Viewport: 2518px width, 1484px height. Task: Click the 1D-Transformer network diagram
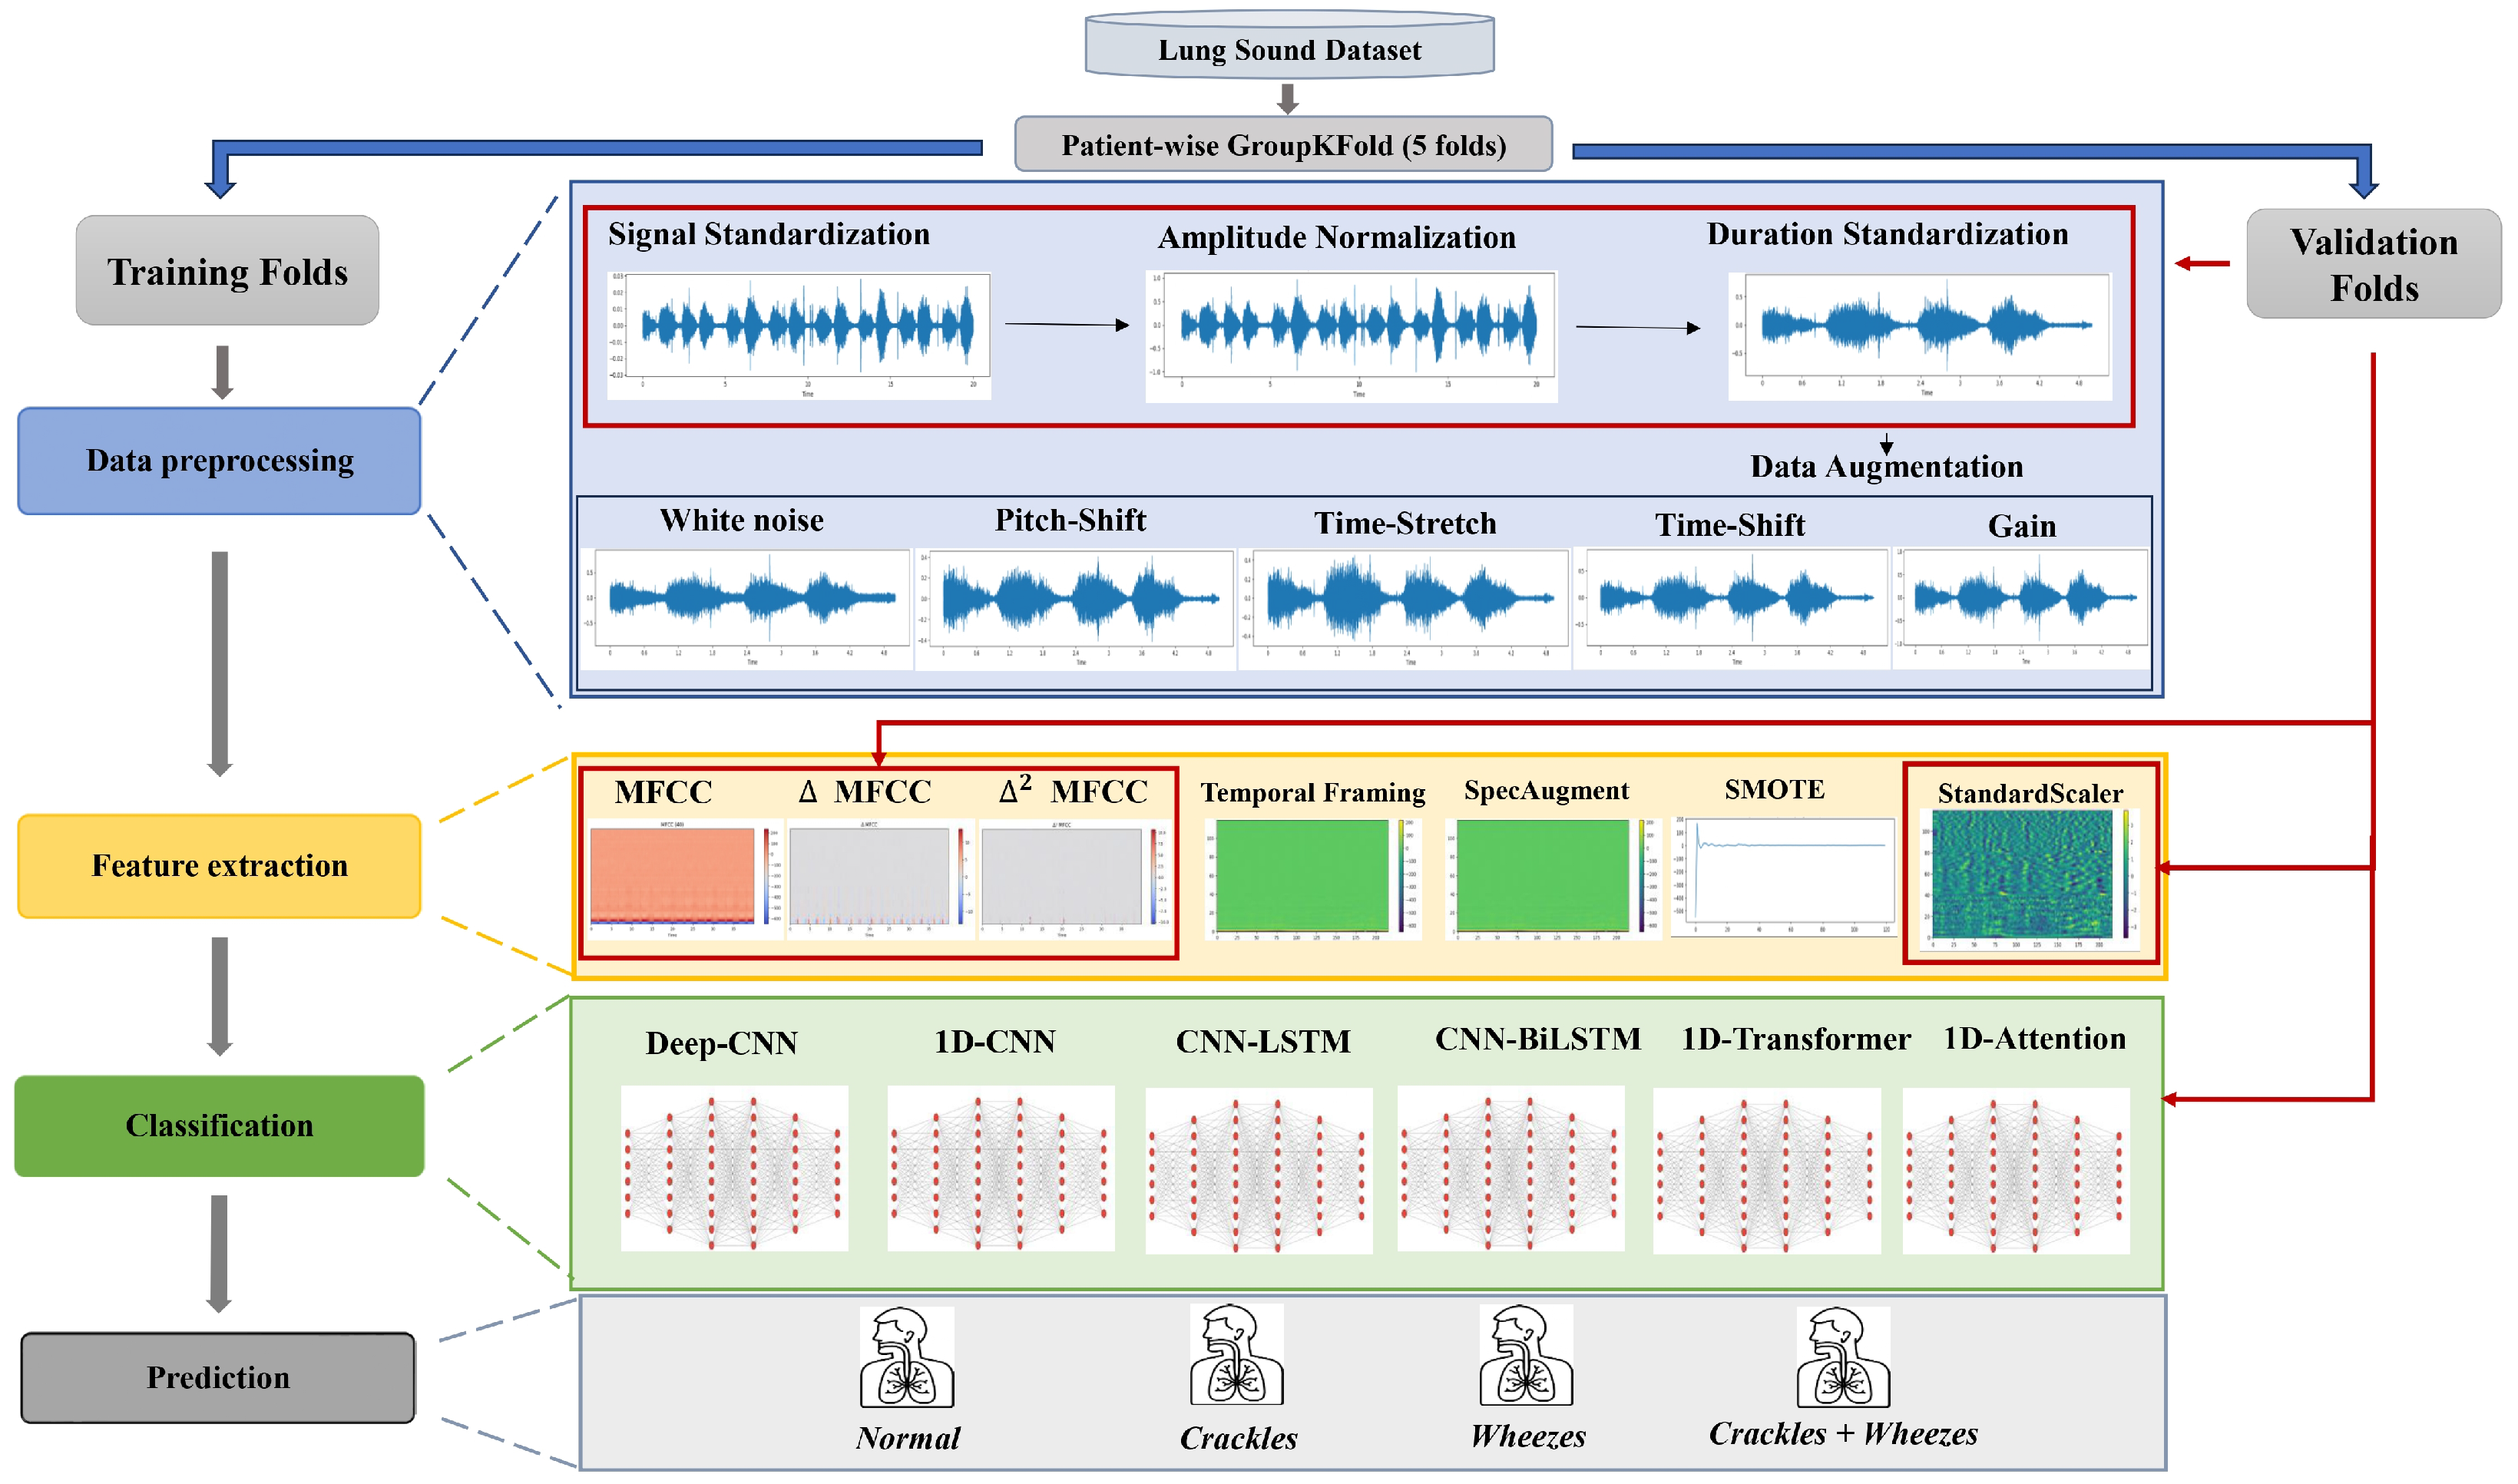point(1766,1171)
